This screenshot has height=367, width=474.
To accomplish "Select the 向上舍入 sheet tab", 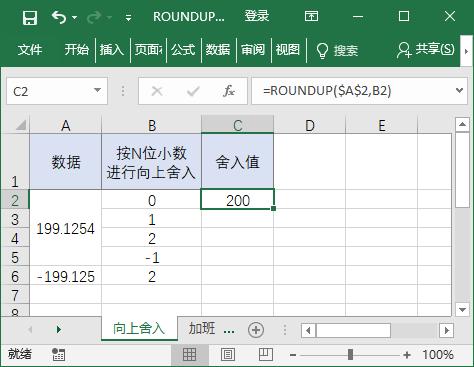I will coord(139,328).
